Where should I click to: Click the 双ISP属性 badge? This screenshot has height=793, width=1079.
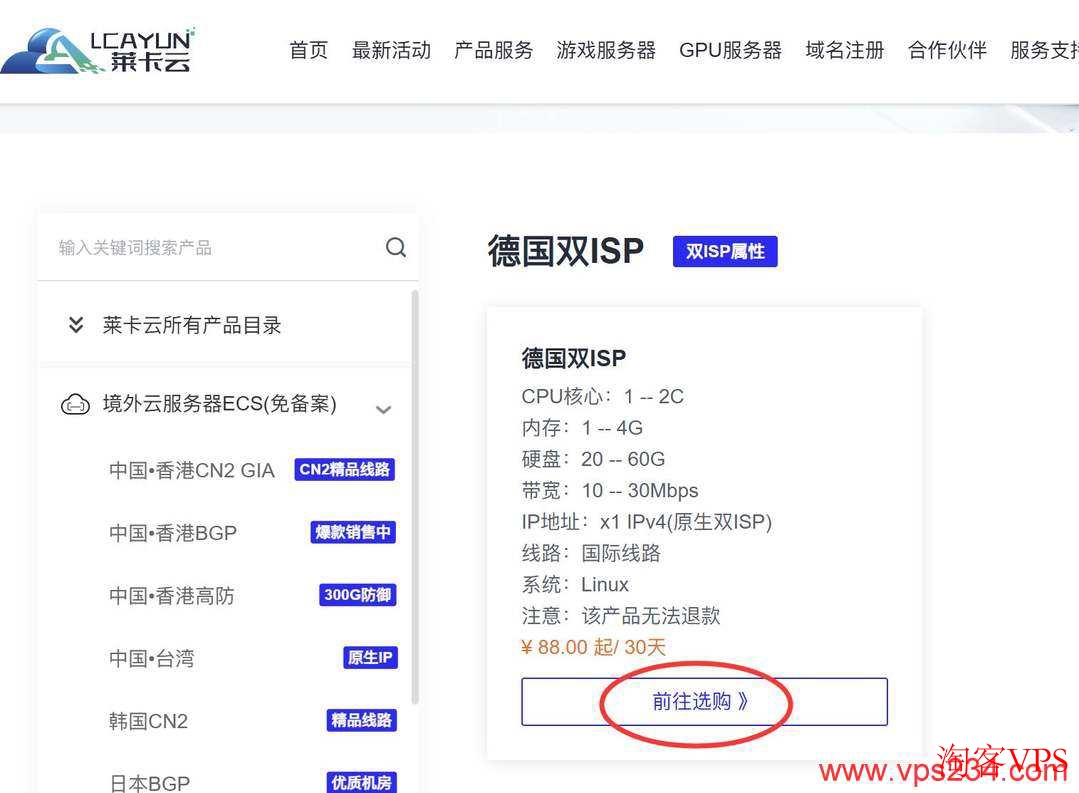(x=725, y=251)
